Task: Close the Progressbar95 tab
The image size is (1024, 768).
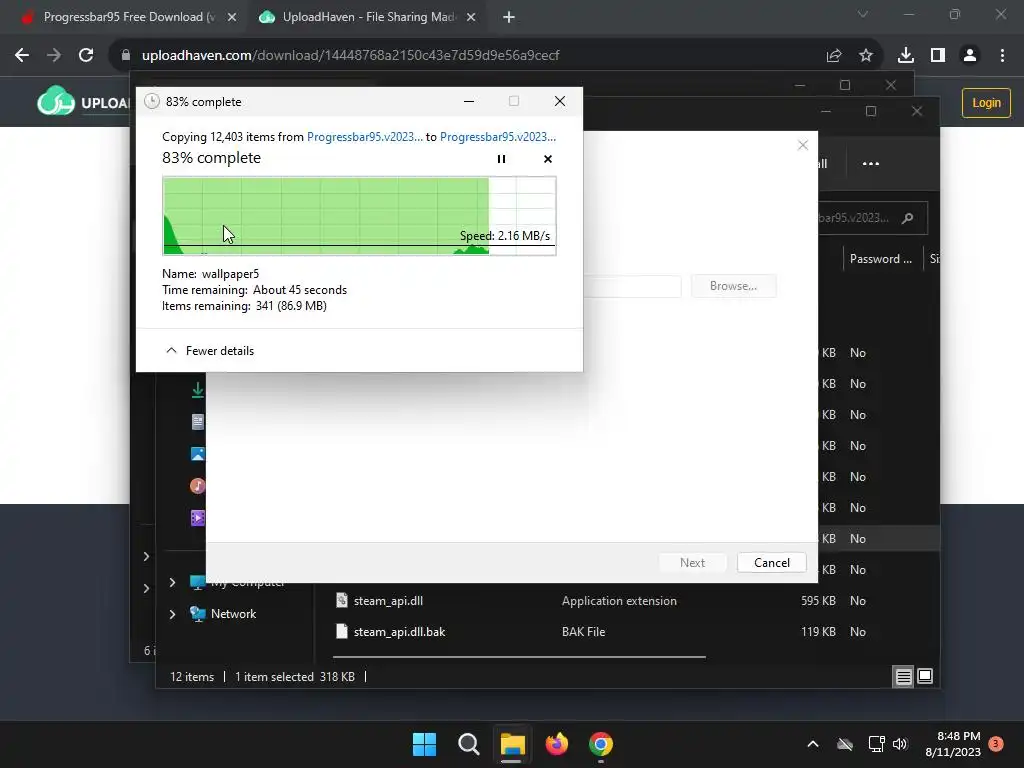Action: point(232,18)
